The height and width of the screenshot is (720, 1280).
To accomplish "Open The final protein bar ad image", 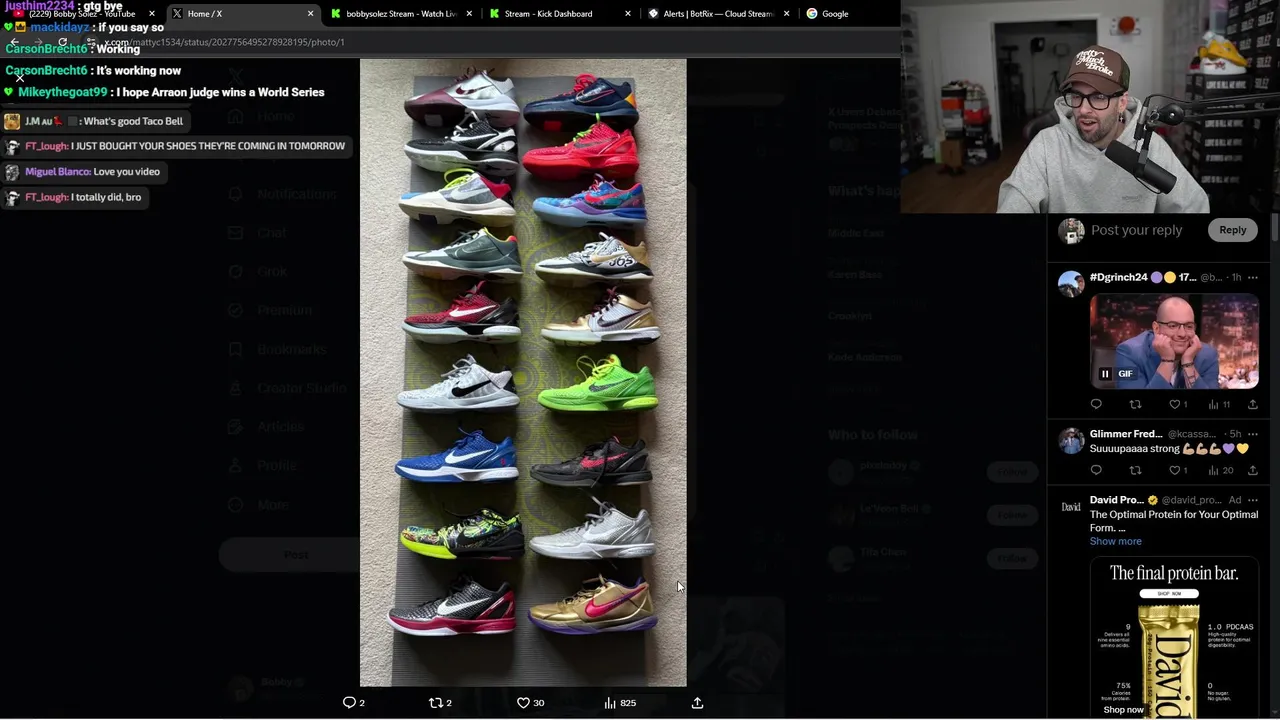I will [1174, 638].
